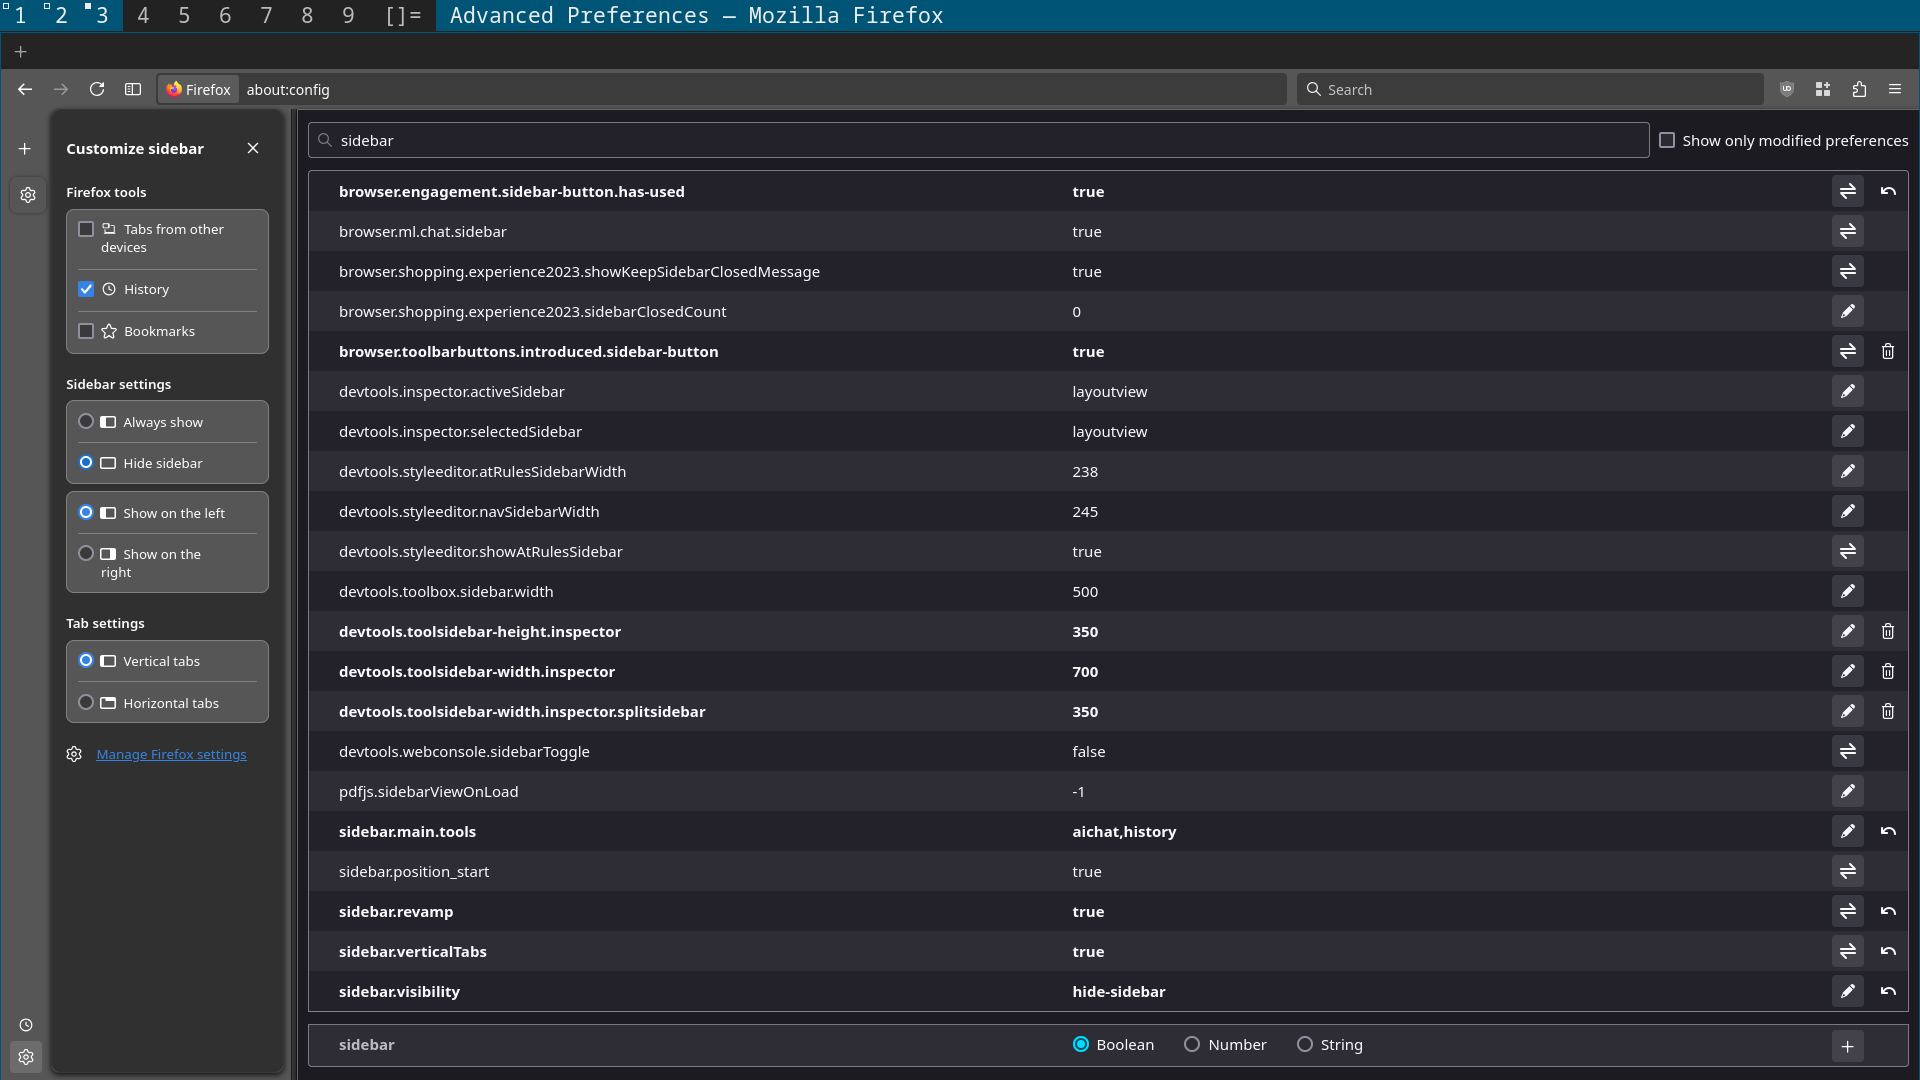Open the Firefox application hamburger menu
The image size is (1920, 1080).
[x=1895, y=89]
